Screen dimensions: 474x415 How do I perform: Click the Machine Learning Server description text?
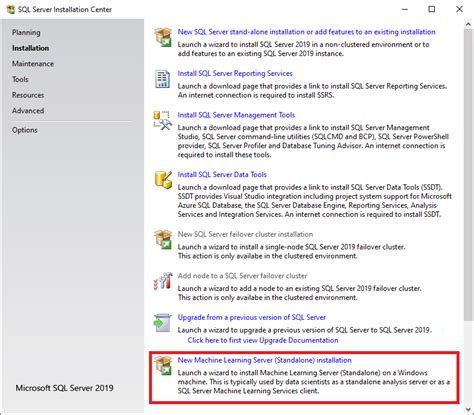pyautogui.click(x=314, y=382)
